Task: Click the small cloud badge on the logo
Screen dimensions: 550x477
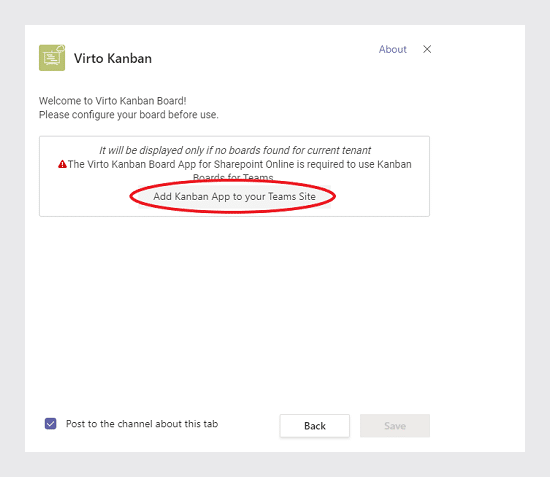Action: pos(61,48)
